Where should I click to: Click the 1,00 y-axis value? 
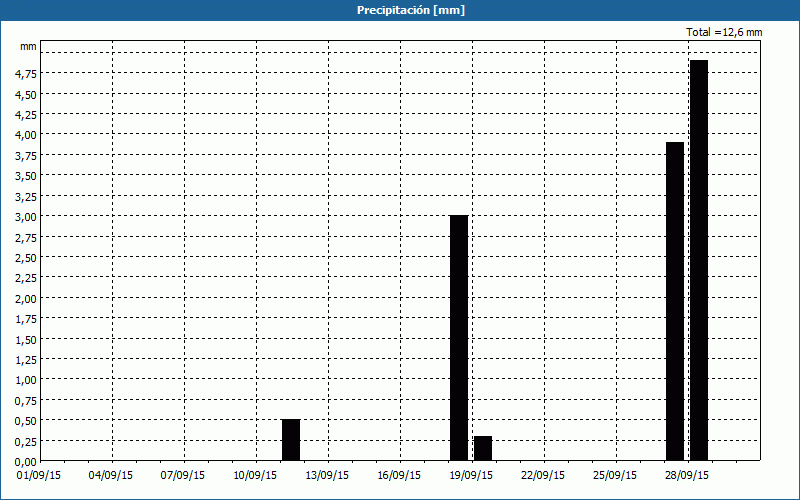pos(26,380)
